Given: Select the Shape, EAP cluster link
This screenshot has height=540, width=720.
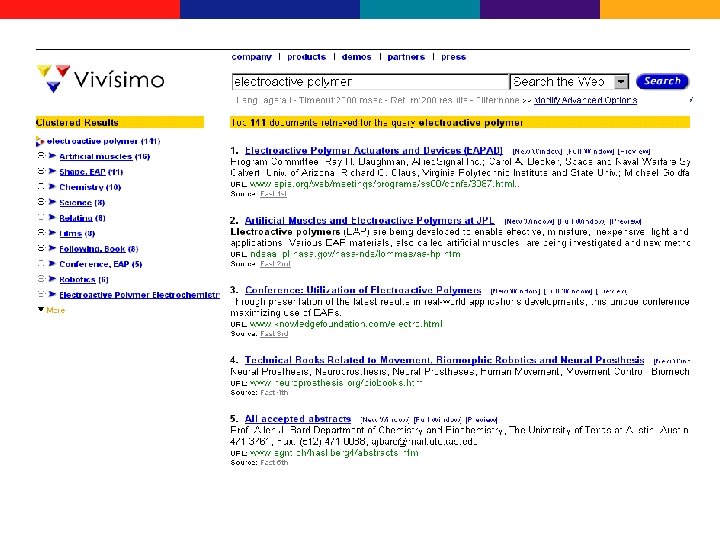Looking at the screenshot, I should (82, 172).
